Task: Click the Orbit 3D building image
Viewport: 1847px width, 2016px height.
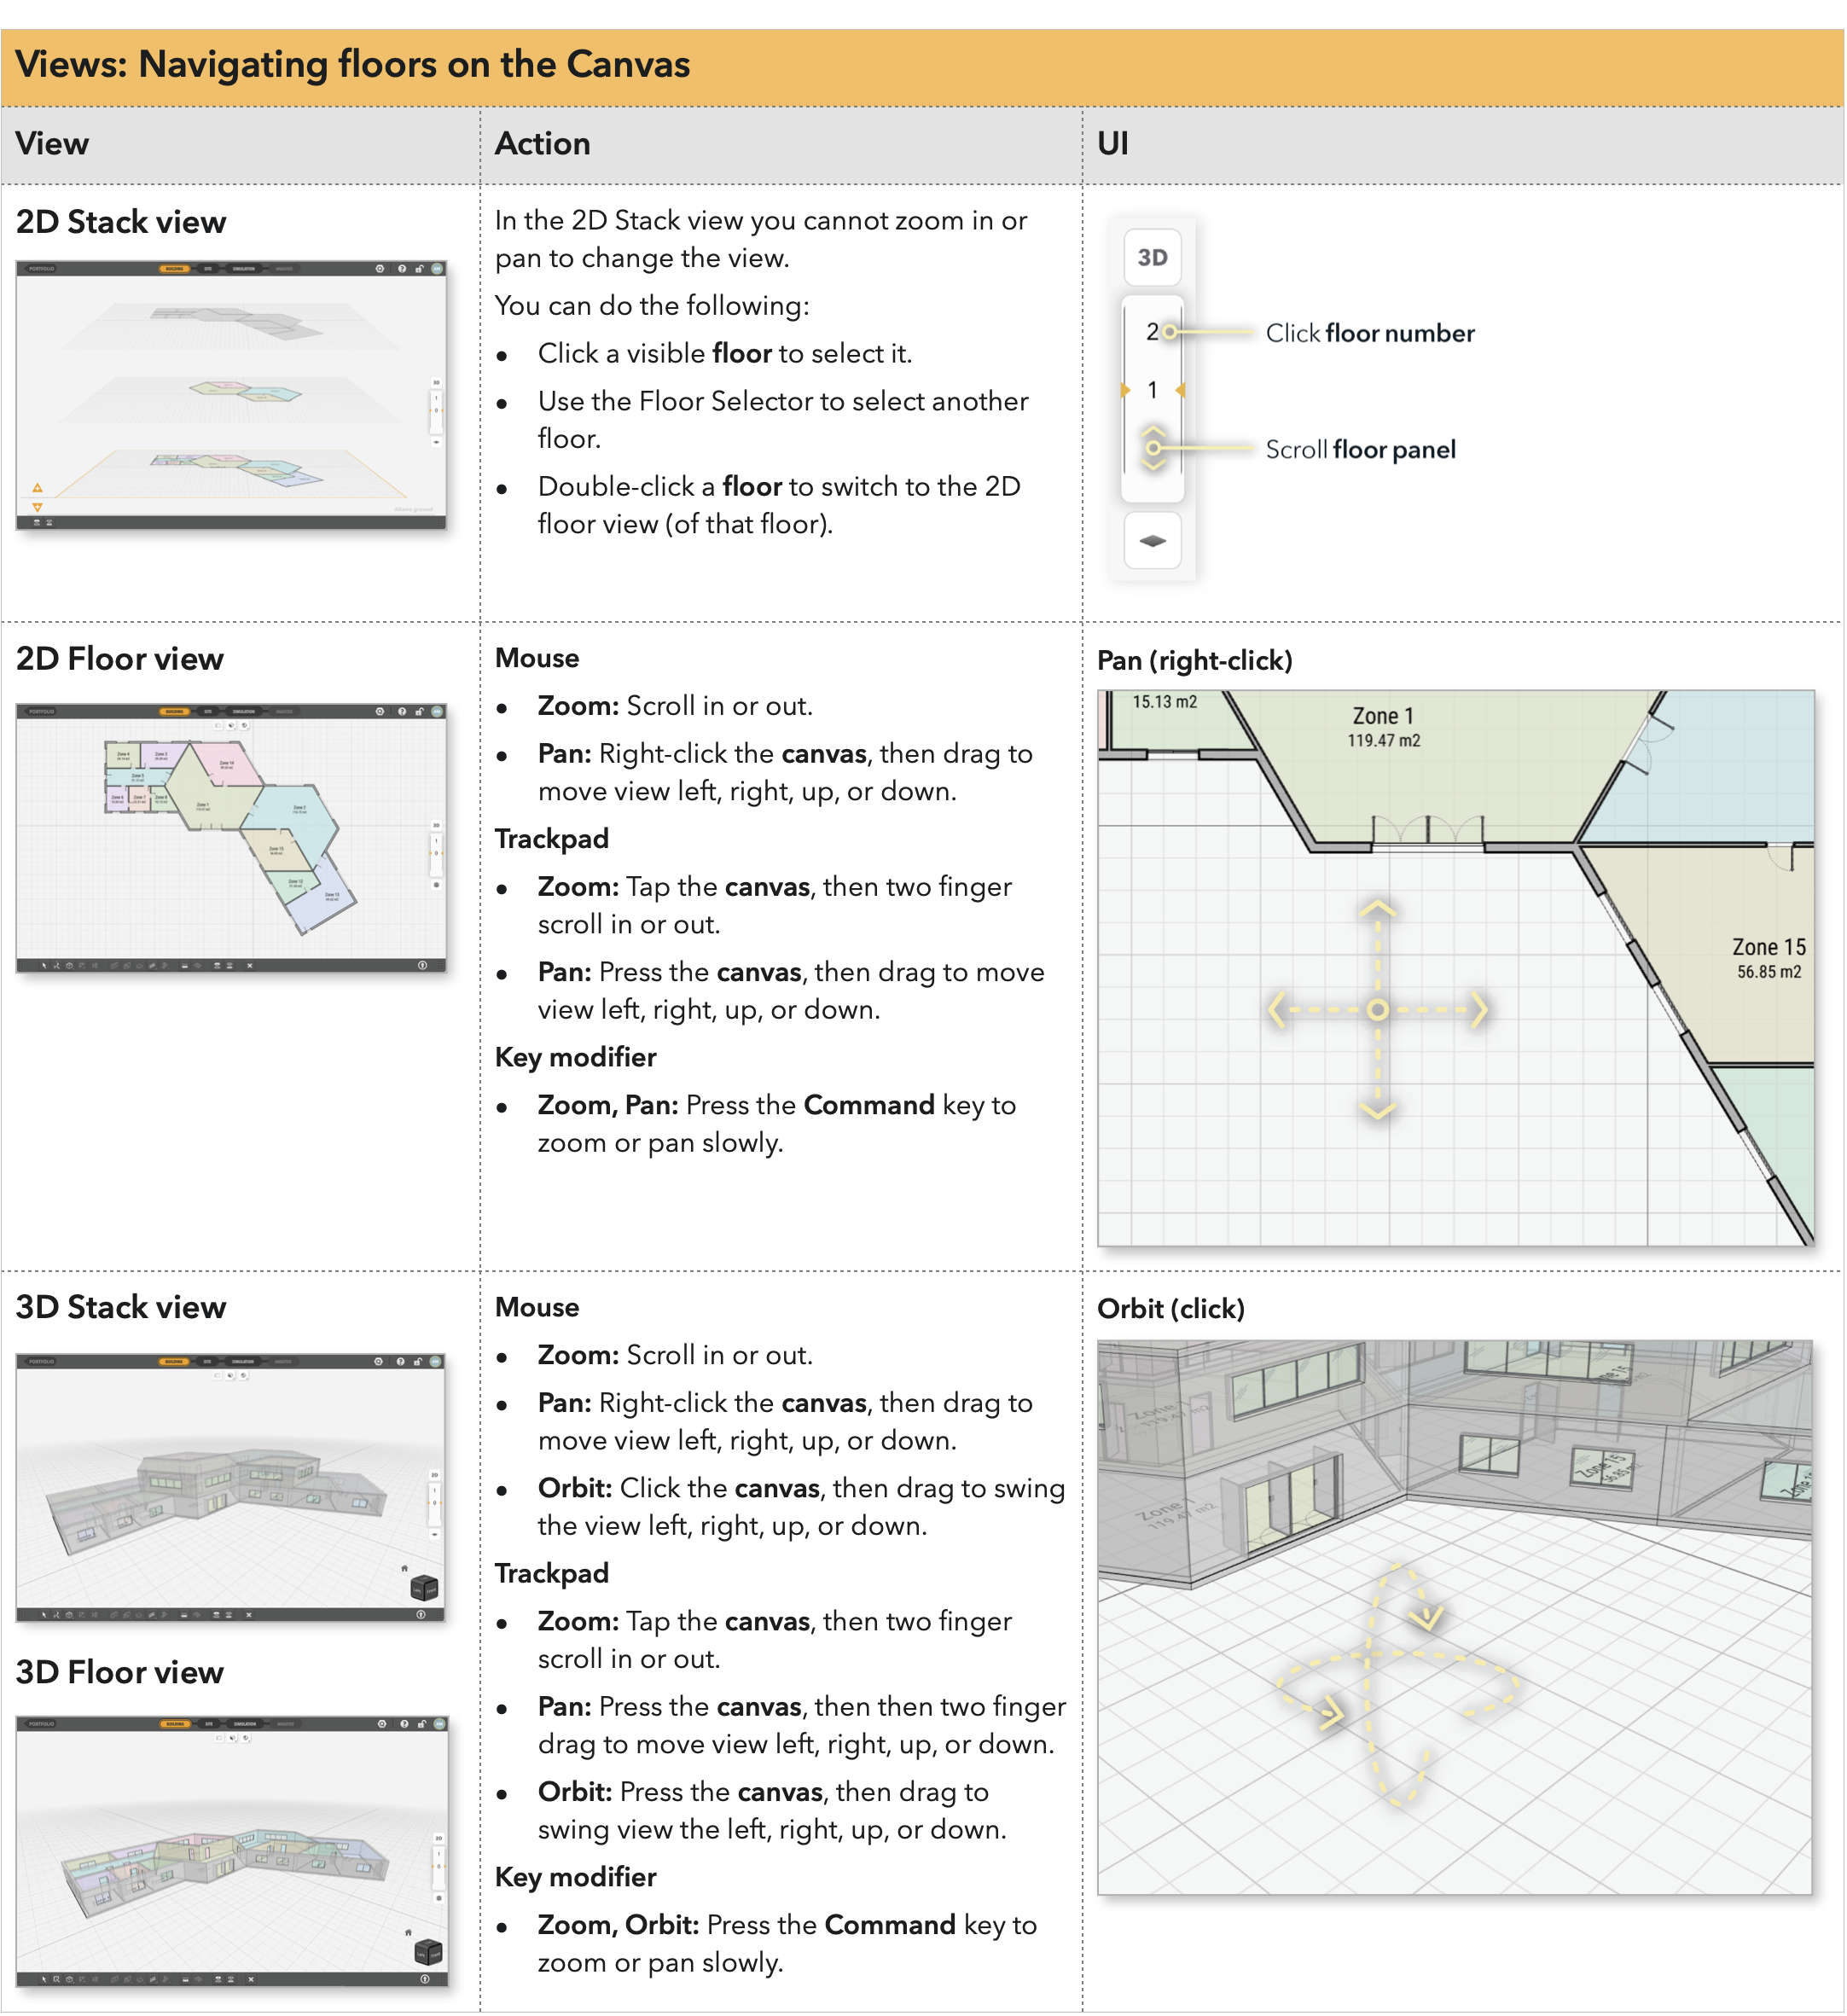Action: pyautogui.click(x=1455, y=1617)
